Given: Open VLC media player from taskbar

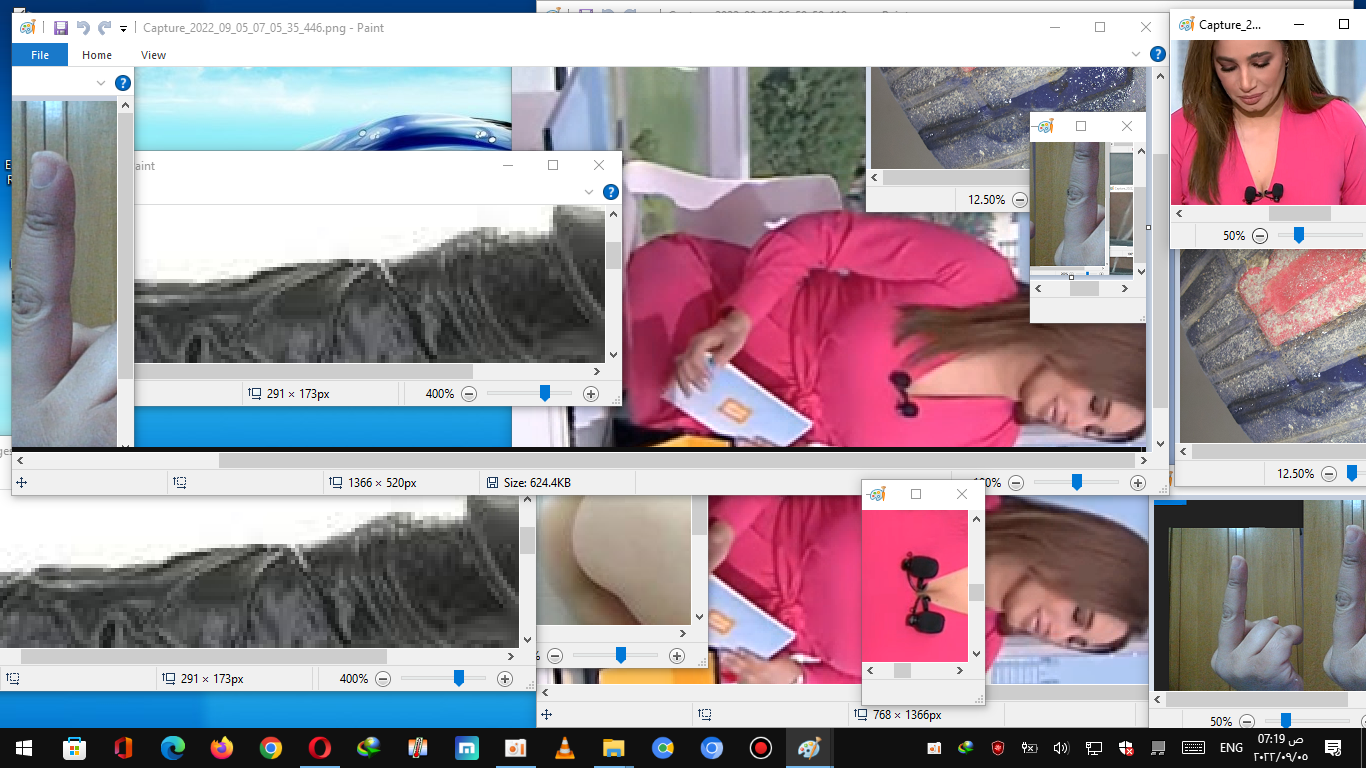Looking at the screenshot, I should [x=565, y=748].
